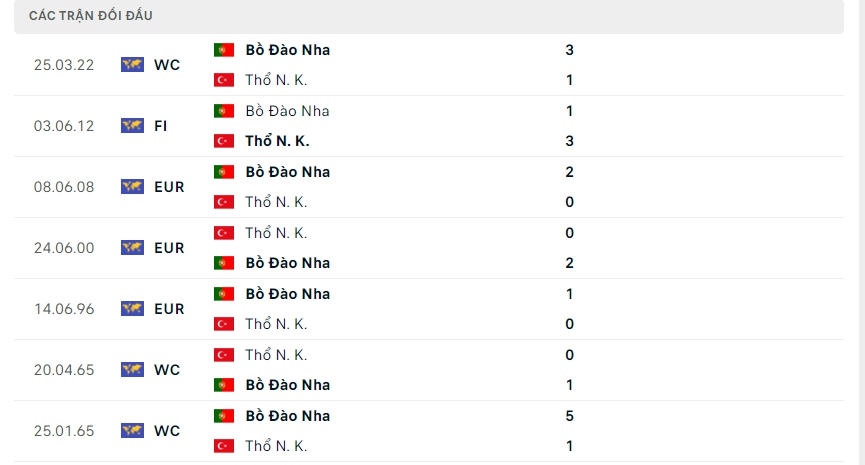Click the 08.06.08 match date

click(64, 187)
